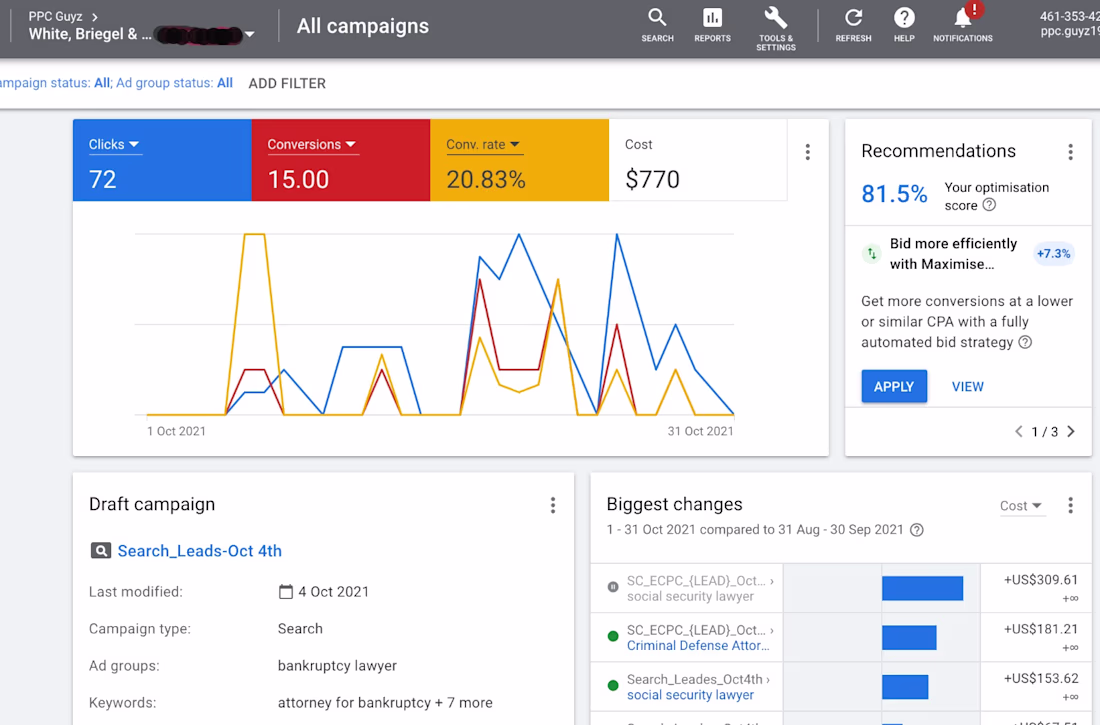Click 31 Oct 2021 chart axis label
The width and height of the screenshot is (1100, 725).
point(700,431)
